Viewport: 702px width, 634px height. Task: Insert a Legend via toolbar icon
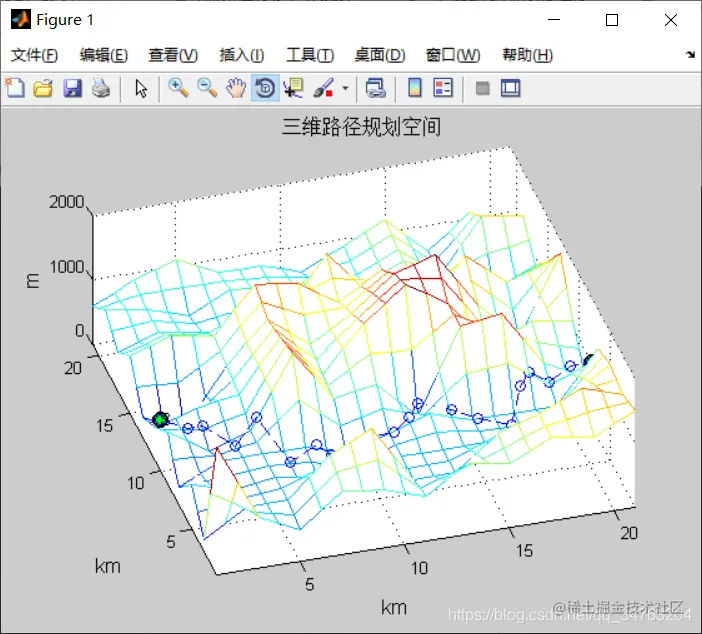click(443, 88)
